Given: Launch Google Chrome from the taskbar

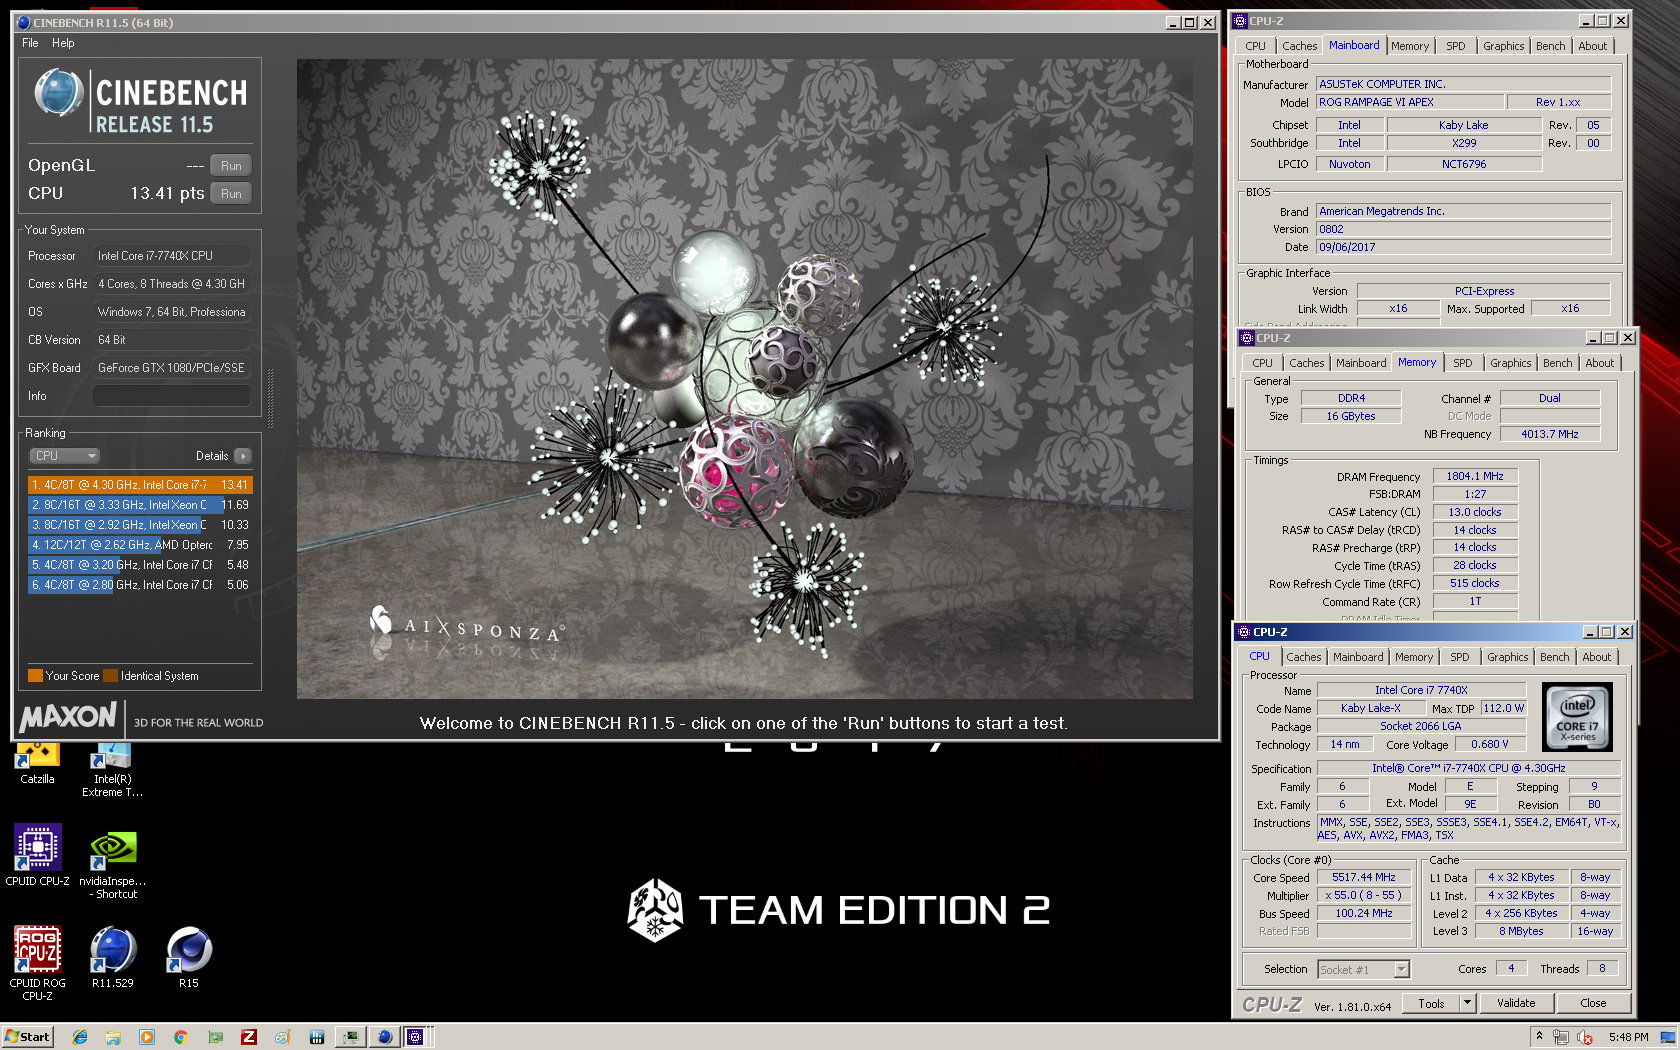Looking at the screenshot, I should click(181, 1037).
